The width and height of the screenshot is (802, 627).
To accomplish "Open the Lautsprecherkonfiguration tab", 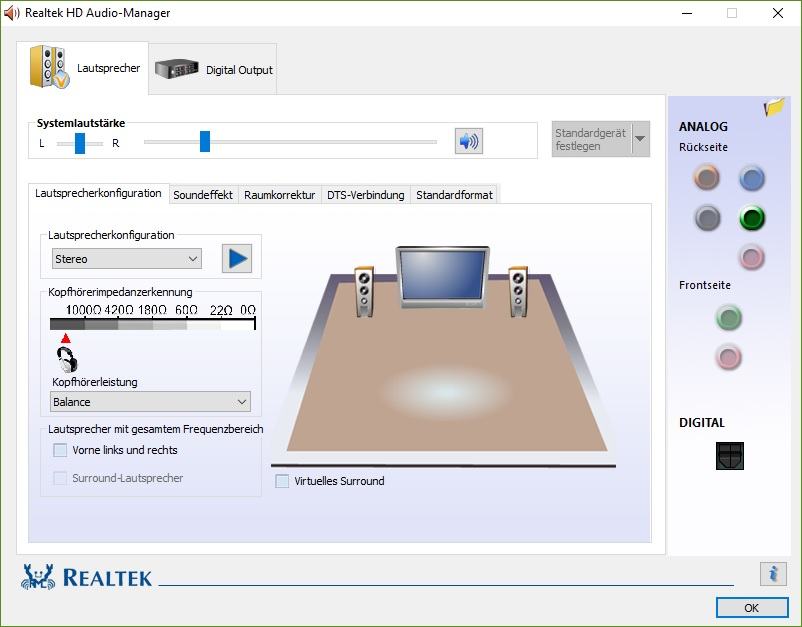I will [x=98, y=193].
